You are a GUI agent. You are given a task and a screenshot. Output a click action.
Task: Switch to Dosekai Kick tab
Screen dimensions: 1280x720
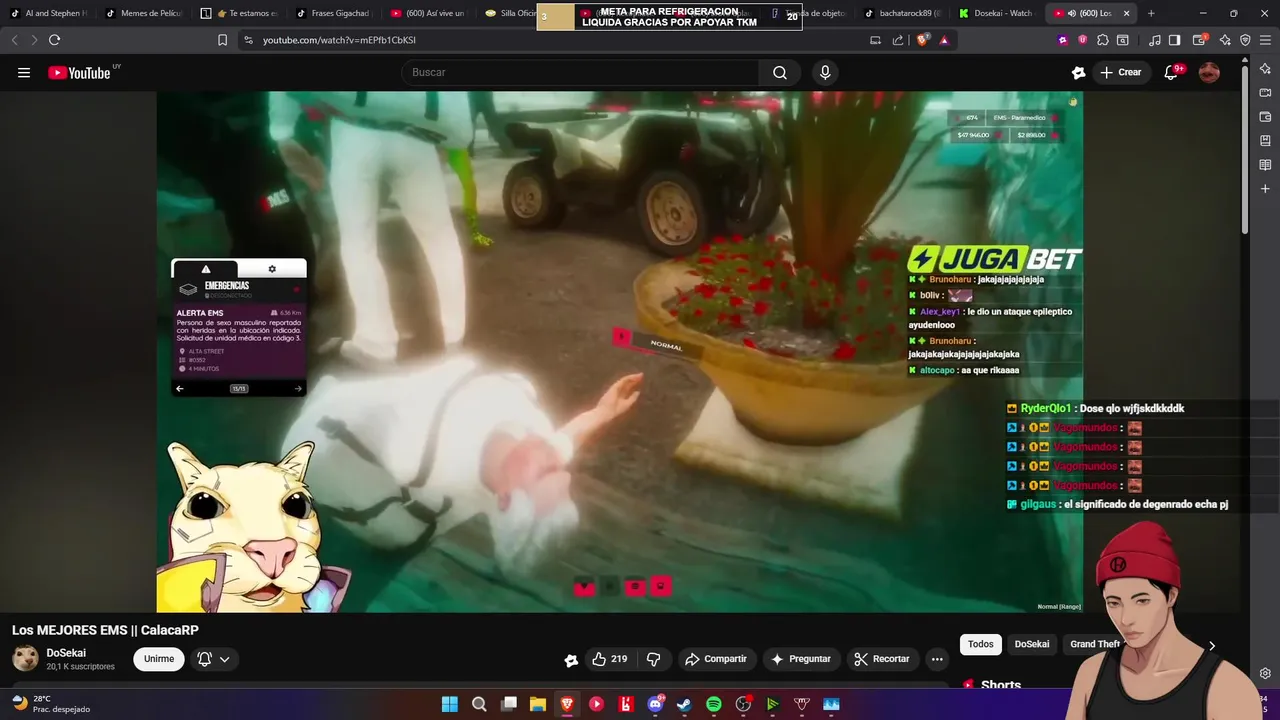[995, 13]
